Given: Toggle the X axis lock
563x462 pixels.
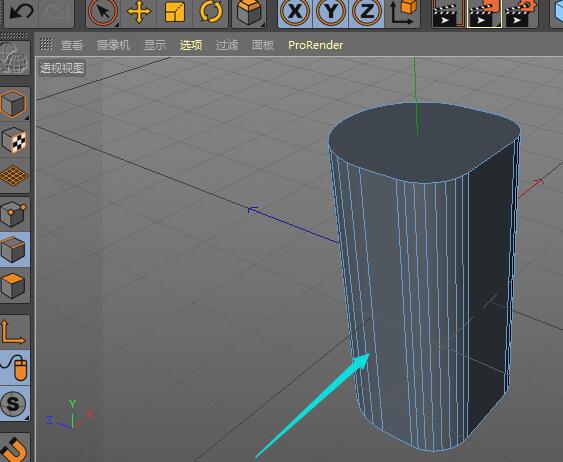Looking at the screenshot, I should [x=295, y=12].
